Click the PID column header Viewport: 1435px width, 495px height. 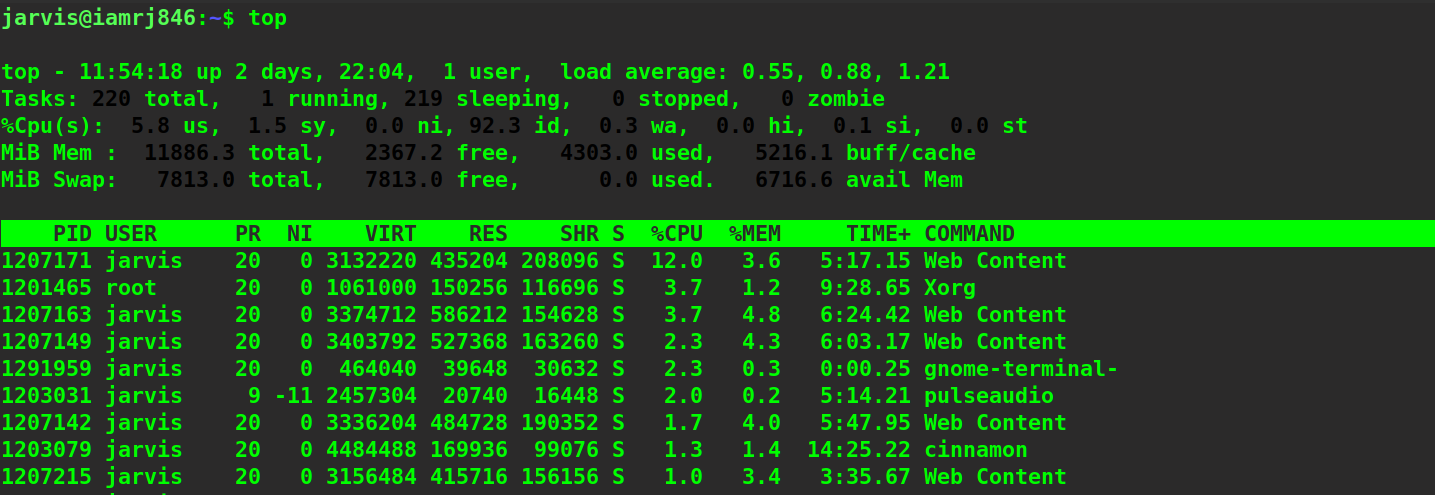[72, 234]
